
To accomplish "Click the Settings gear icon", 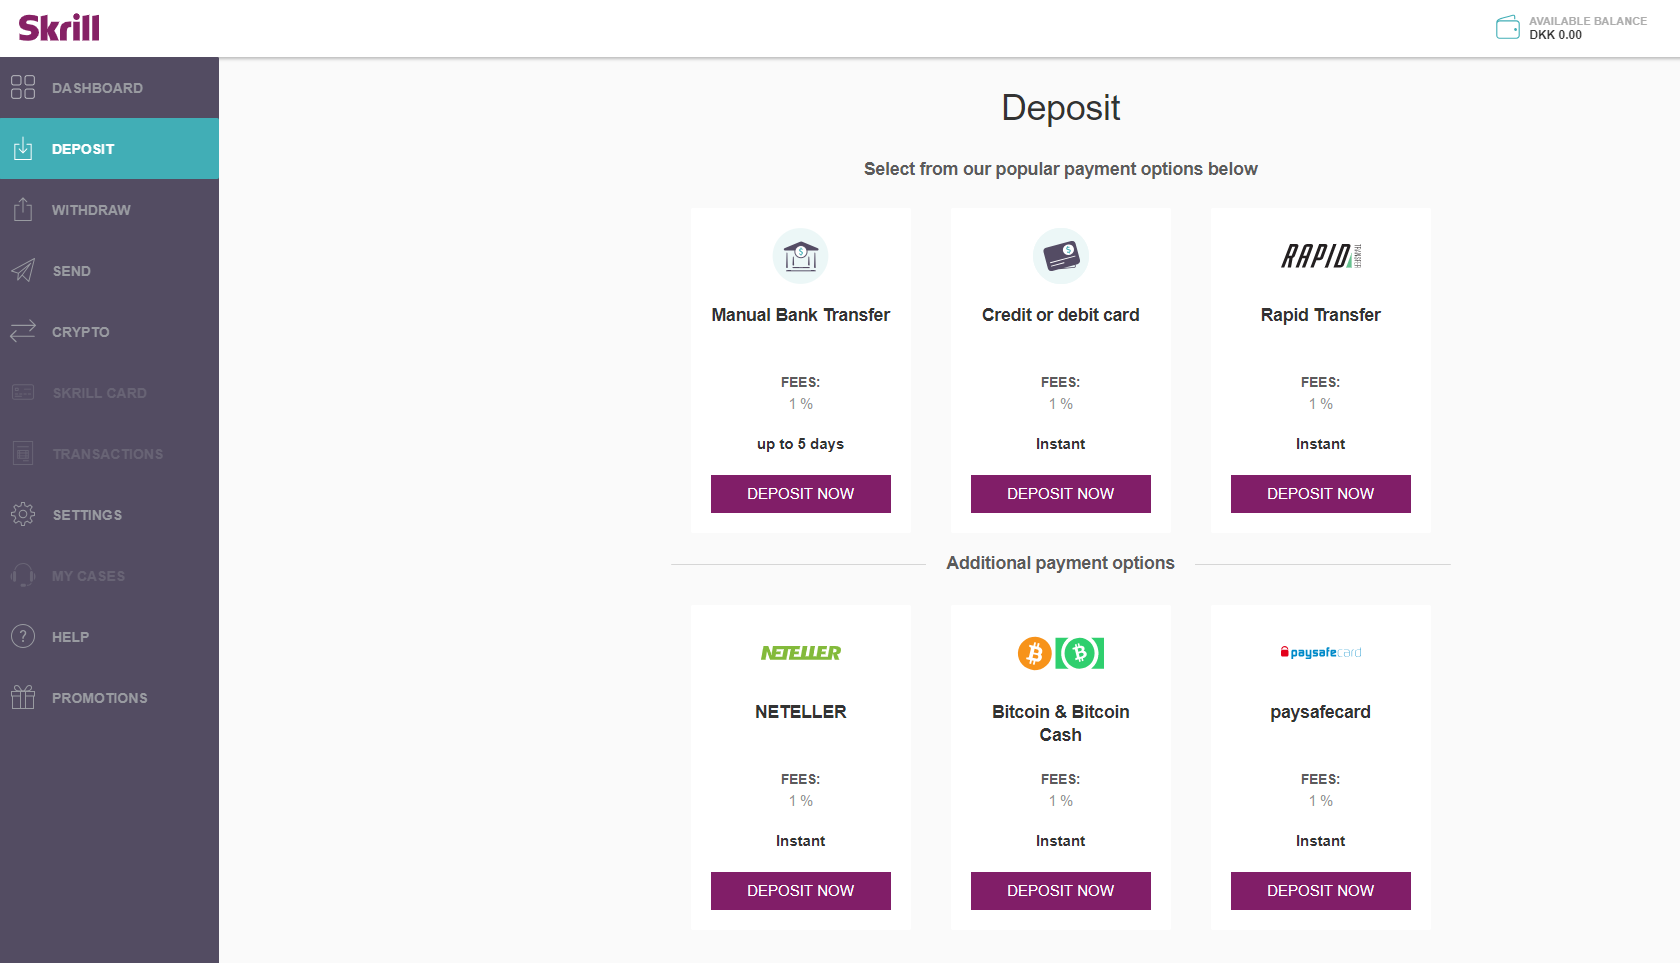I will click(23, 514).
